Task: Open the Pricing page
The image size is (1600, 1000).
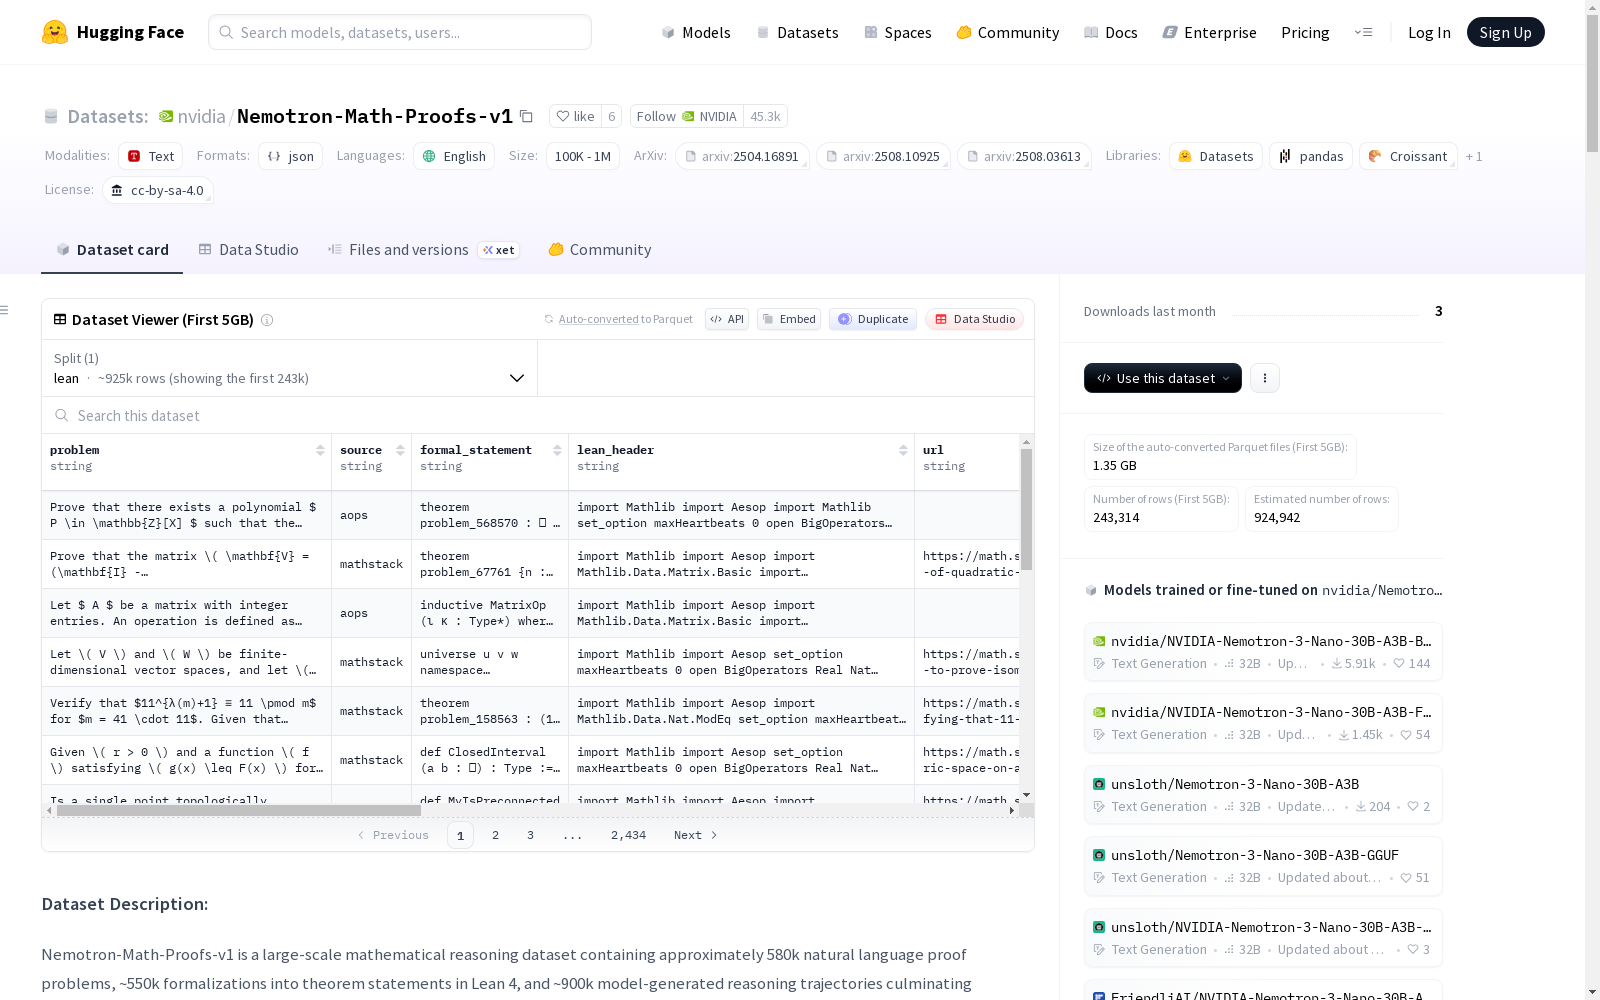Action: click(x=1305, y=32)
